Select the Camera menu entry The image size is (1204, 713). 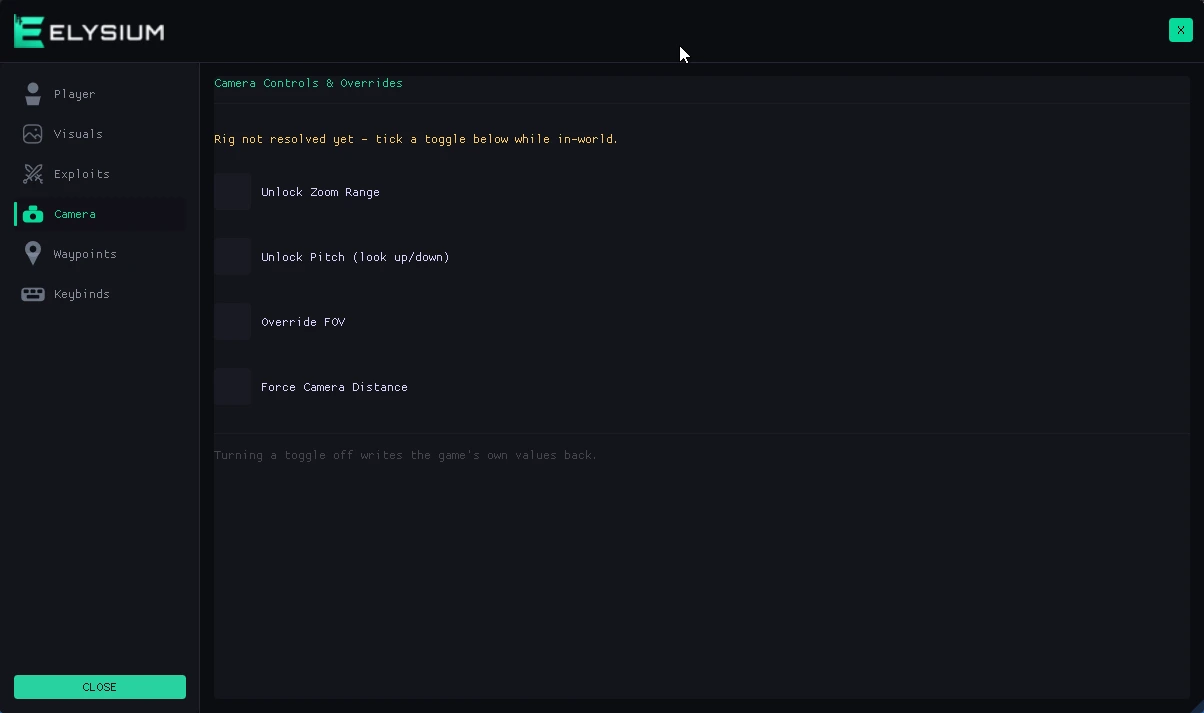coord(100,214)
